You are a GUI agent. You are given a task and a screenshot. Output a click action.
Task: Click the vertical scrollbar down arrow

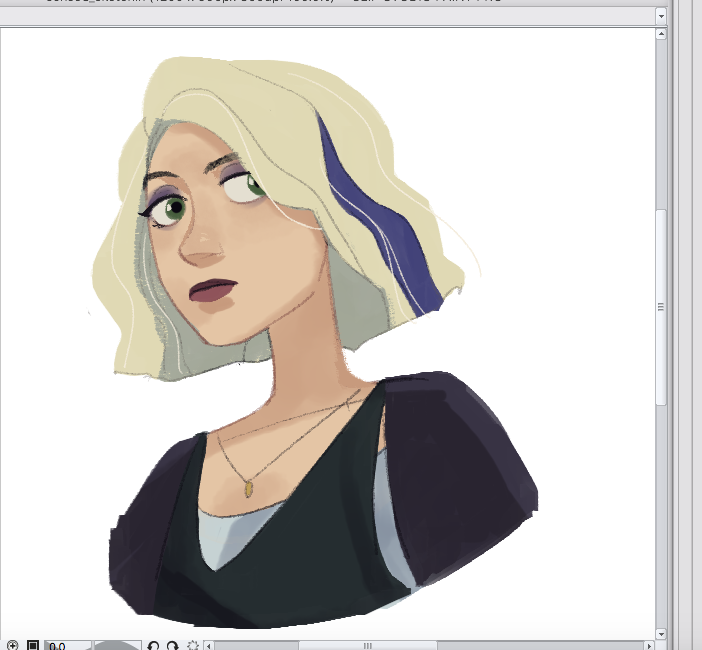pyautogui.click(x=661, y=634)
